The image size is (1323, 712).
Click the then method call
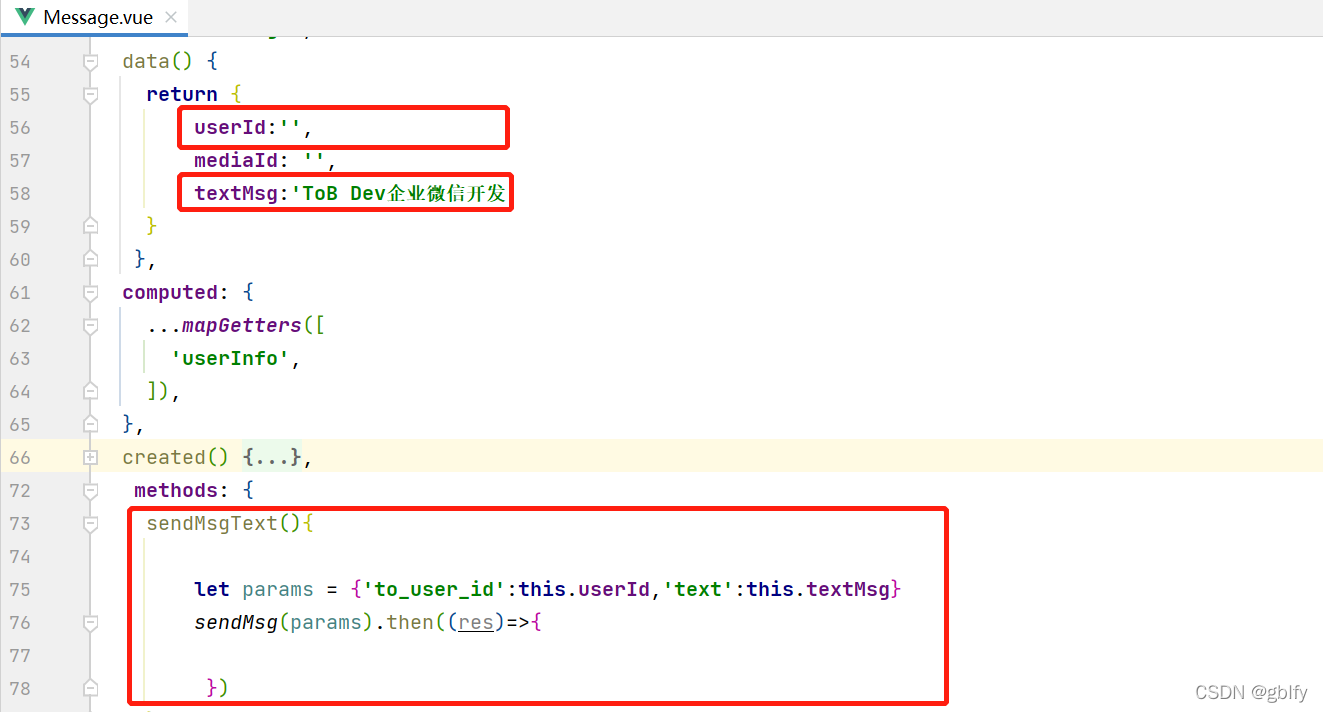tap(411, 623)
